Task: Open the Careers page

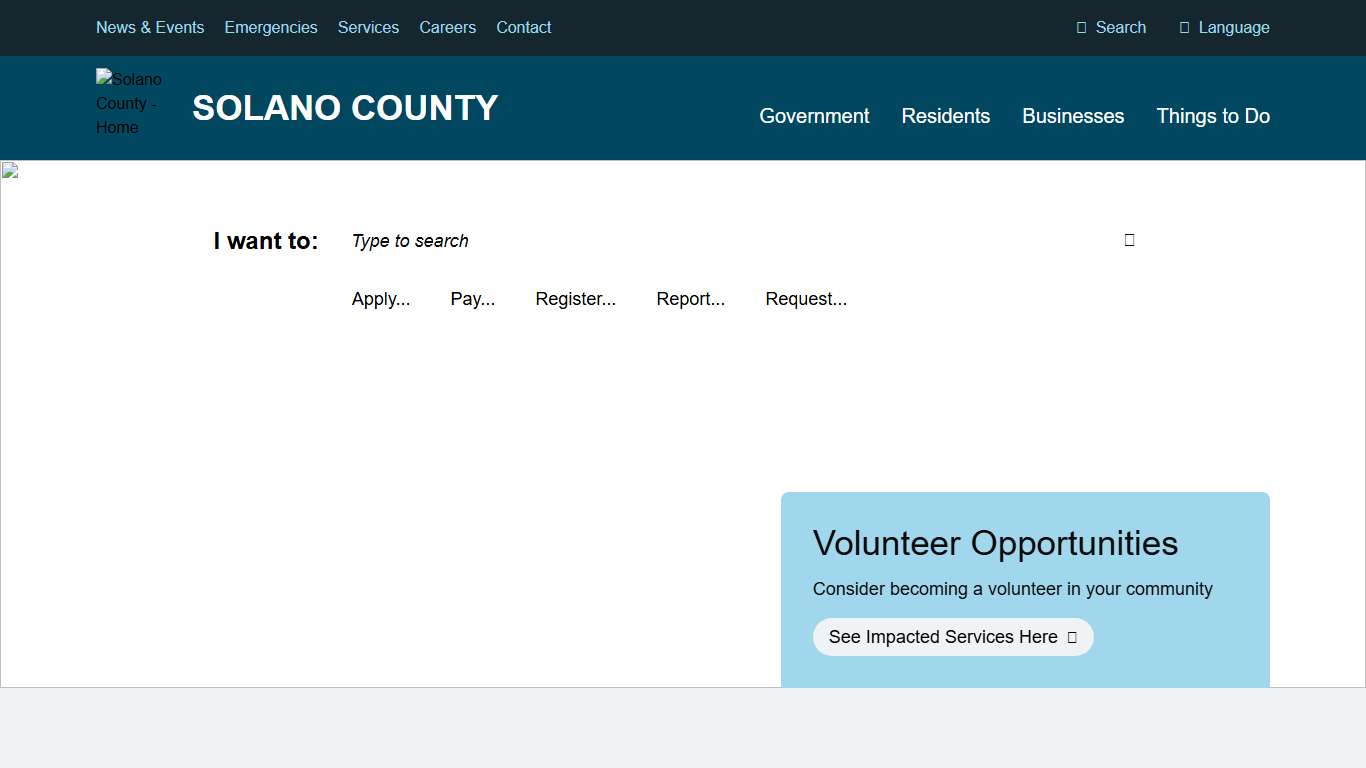Action: pos(447,27)
